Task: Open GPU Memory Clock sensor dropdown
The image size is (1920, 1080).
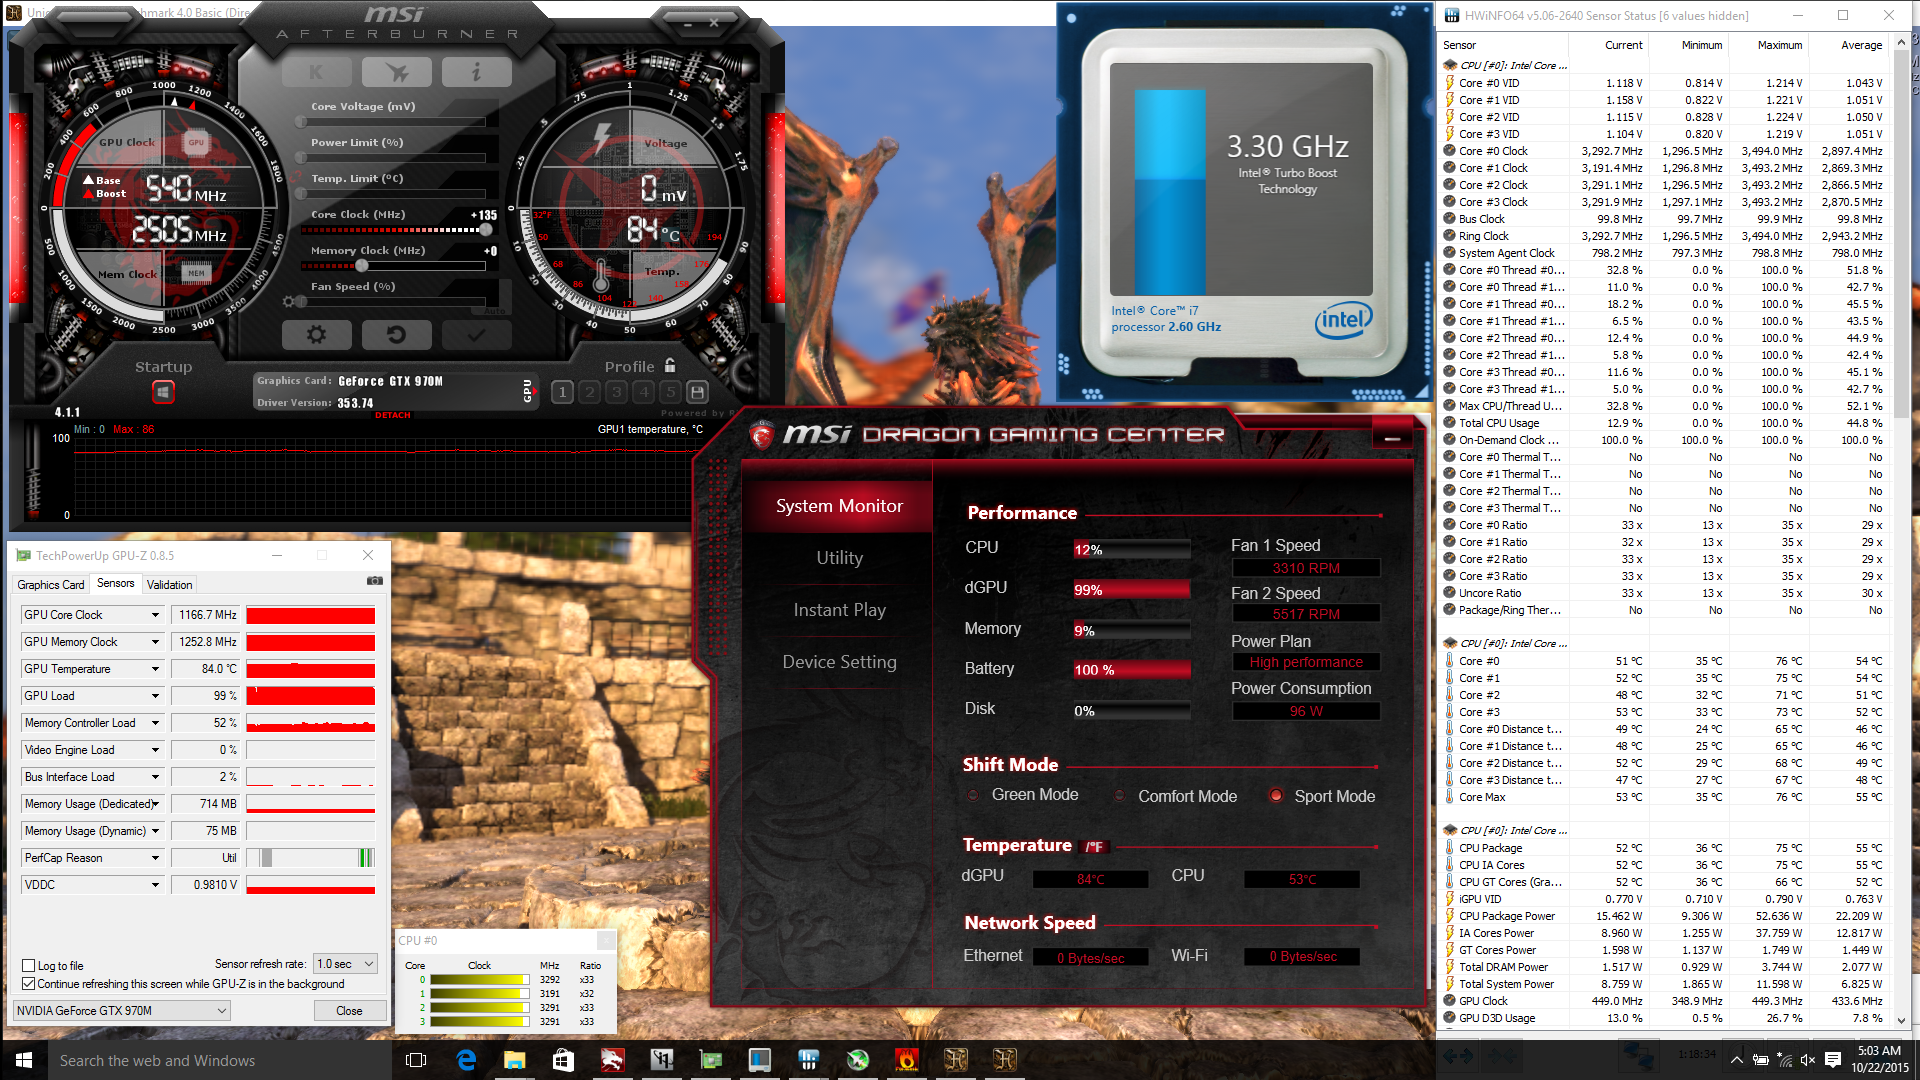Action: coord(155,642)
